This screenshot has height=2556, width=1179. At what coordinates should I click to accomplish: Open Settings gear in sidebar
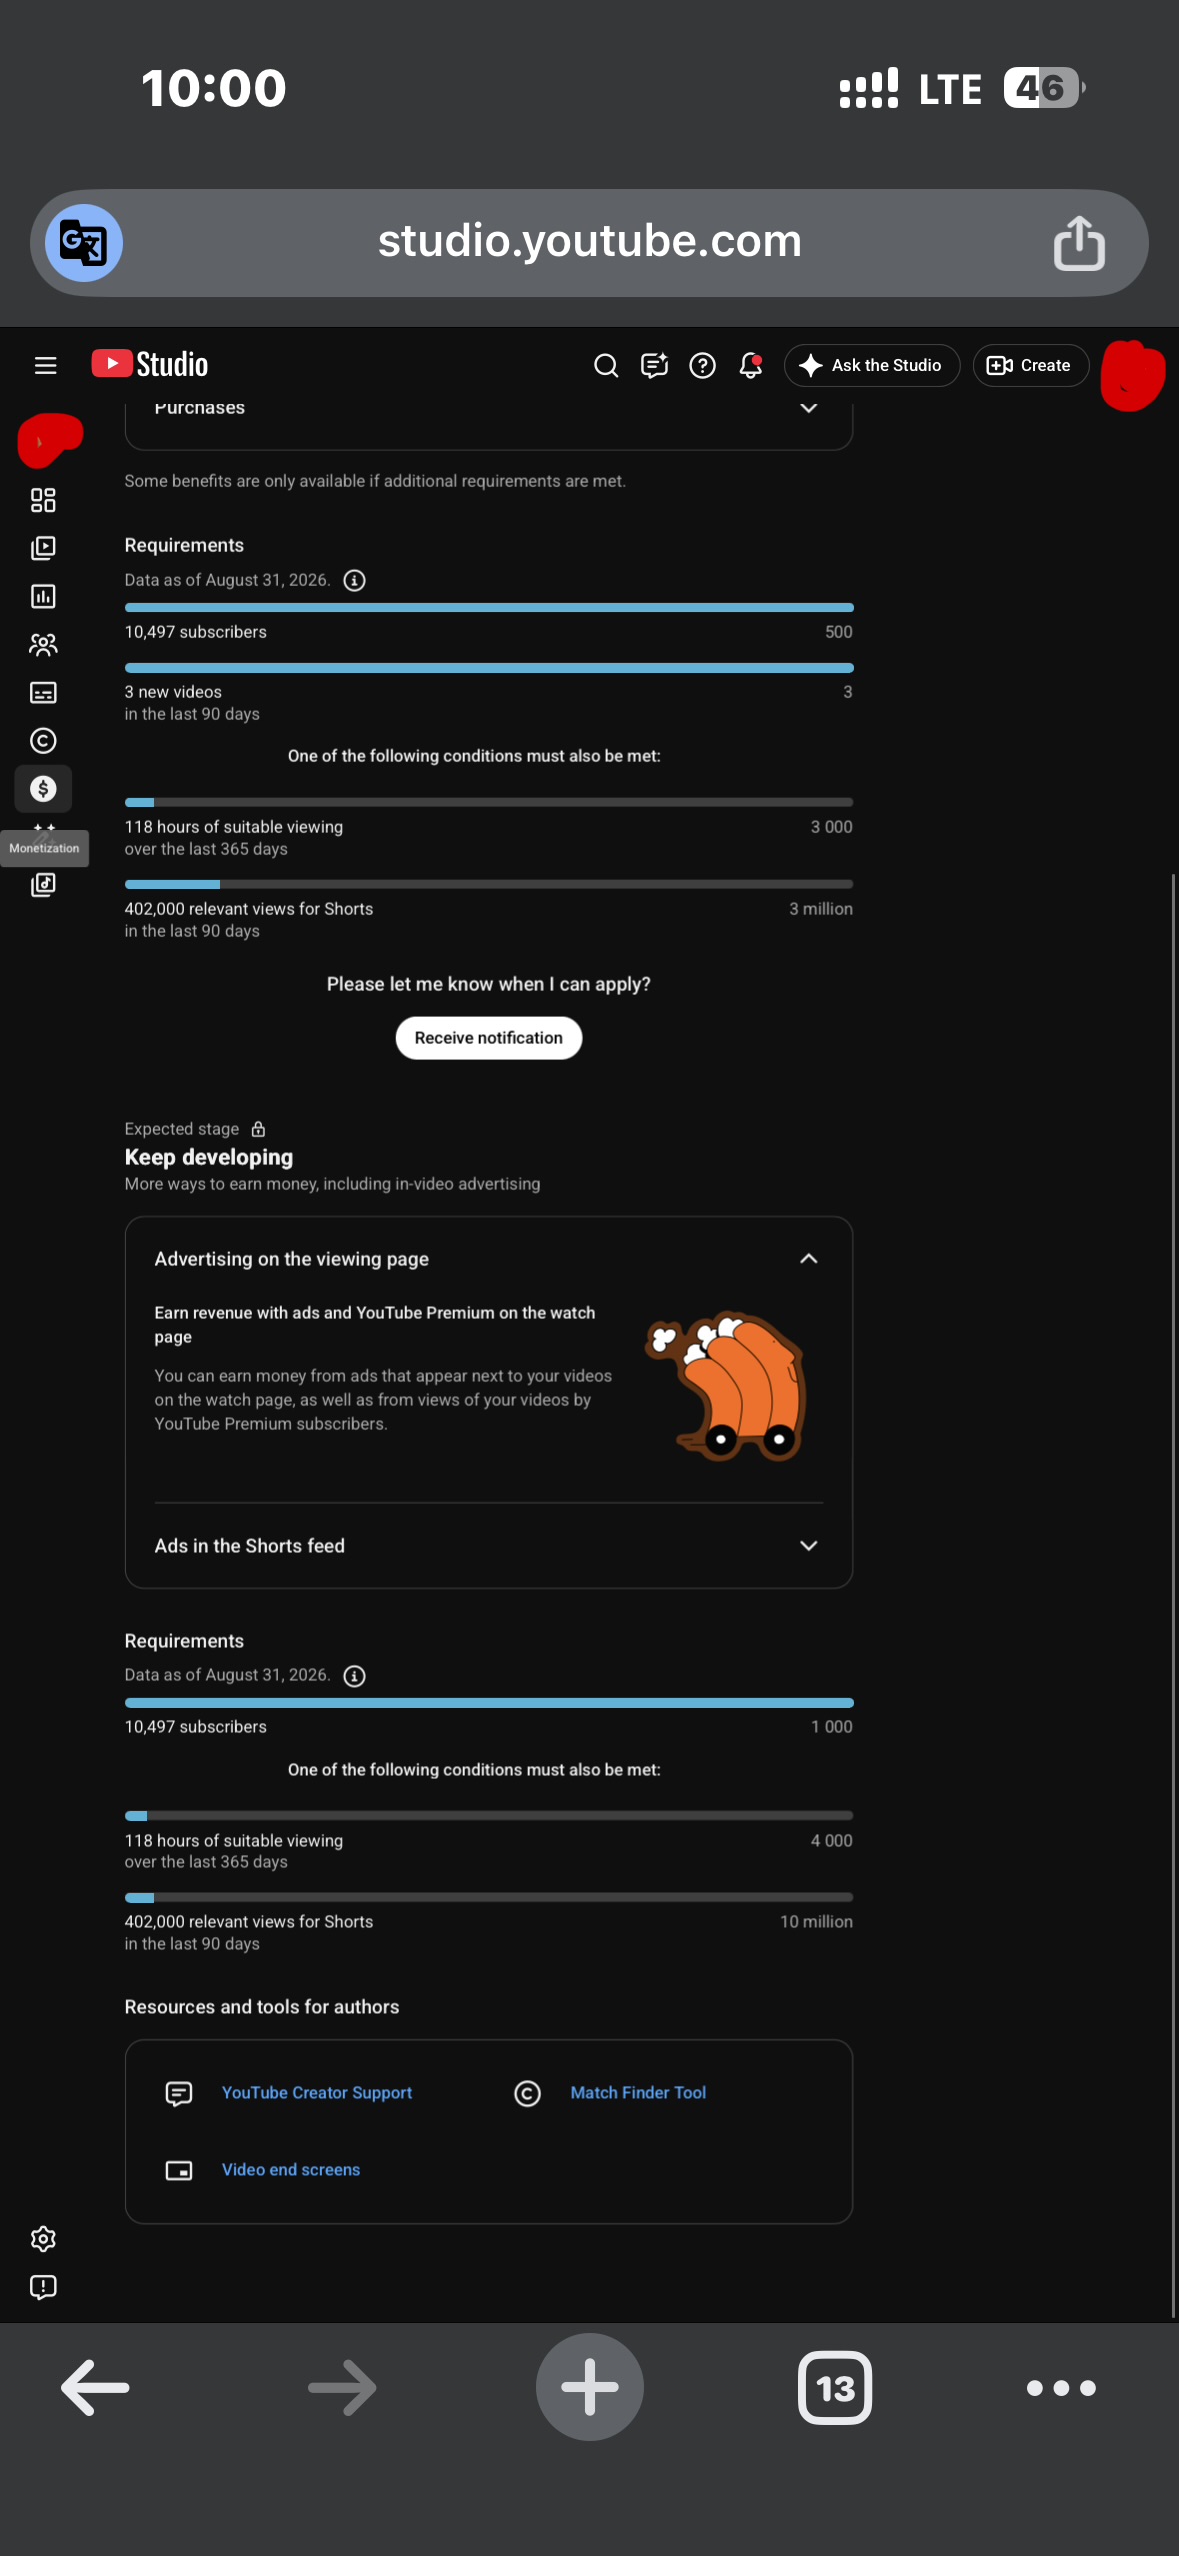click(x=43, y=2239)
